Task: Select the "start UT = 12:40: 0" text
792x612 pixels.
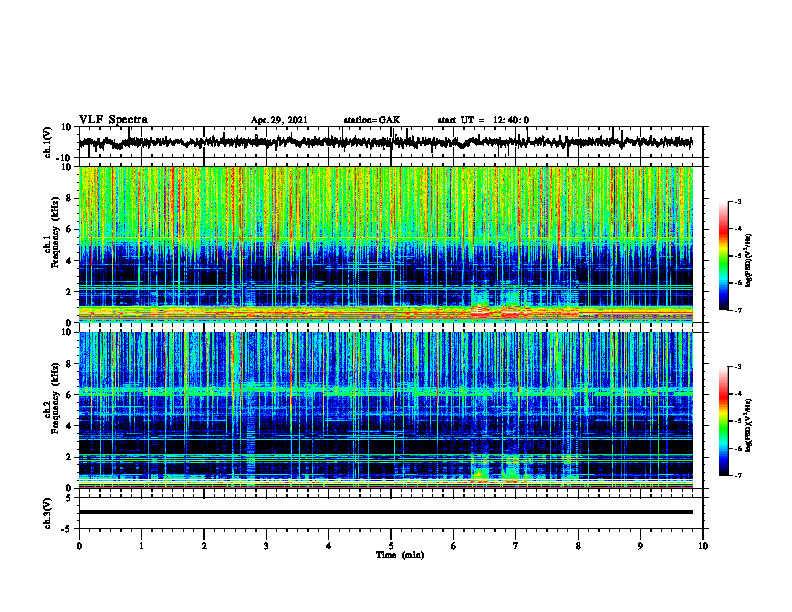Action: click(483, 120)
